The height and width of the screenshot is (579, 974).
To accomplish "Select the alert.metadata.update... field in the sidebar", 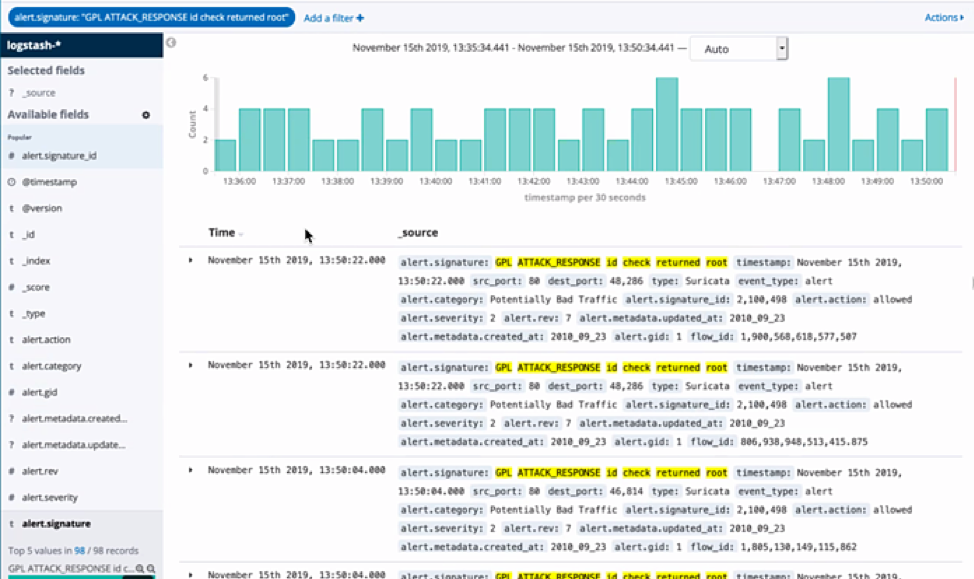I will coord(82,445).
